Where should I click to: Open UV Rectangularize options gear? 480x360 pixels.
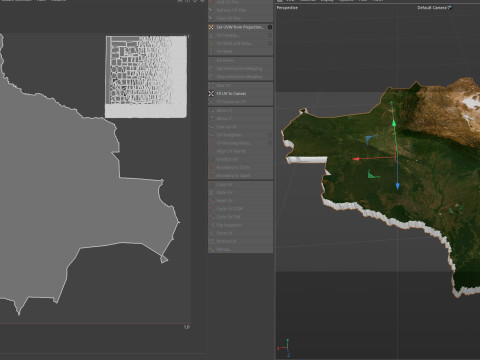click(270, 143)
